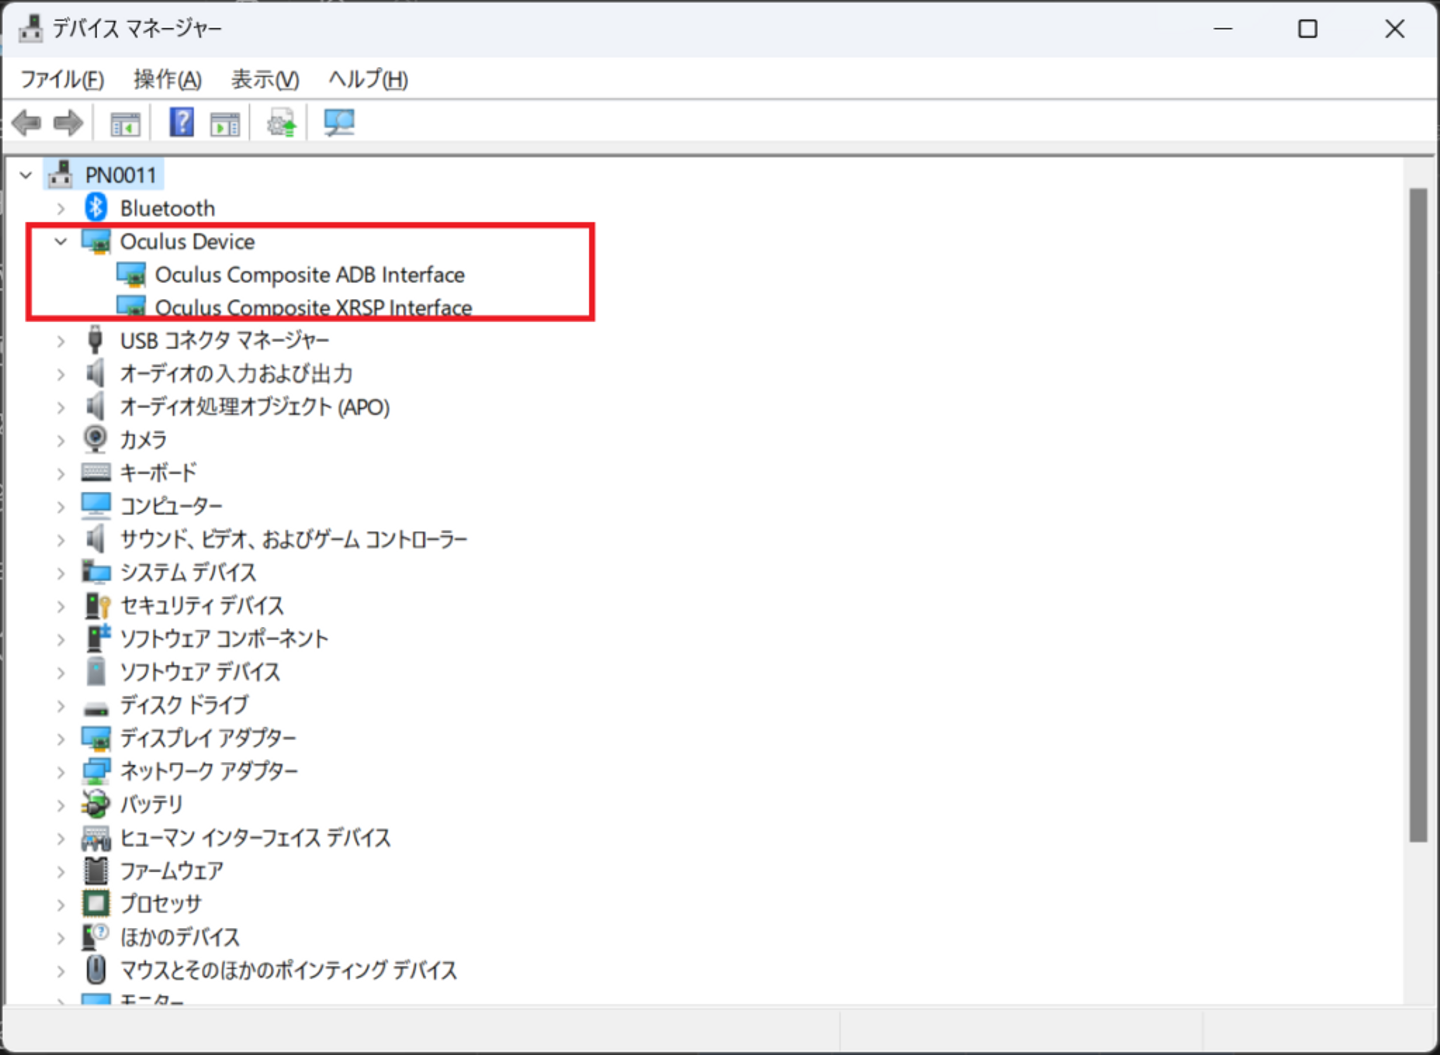Click the webcam icon for カメラ

(x=95, y=439)
